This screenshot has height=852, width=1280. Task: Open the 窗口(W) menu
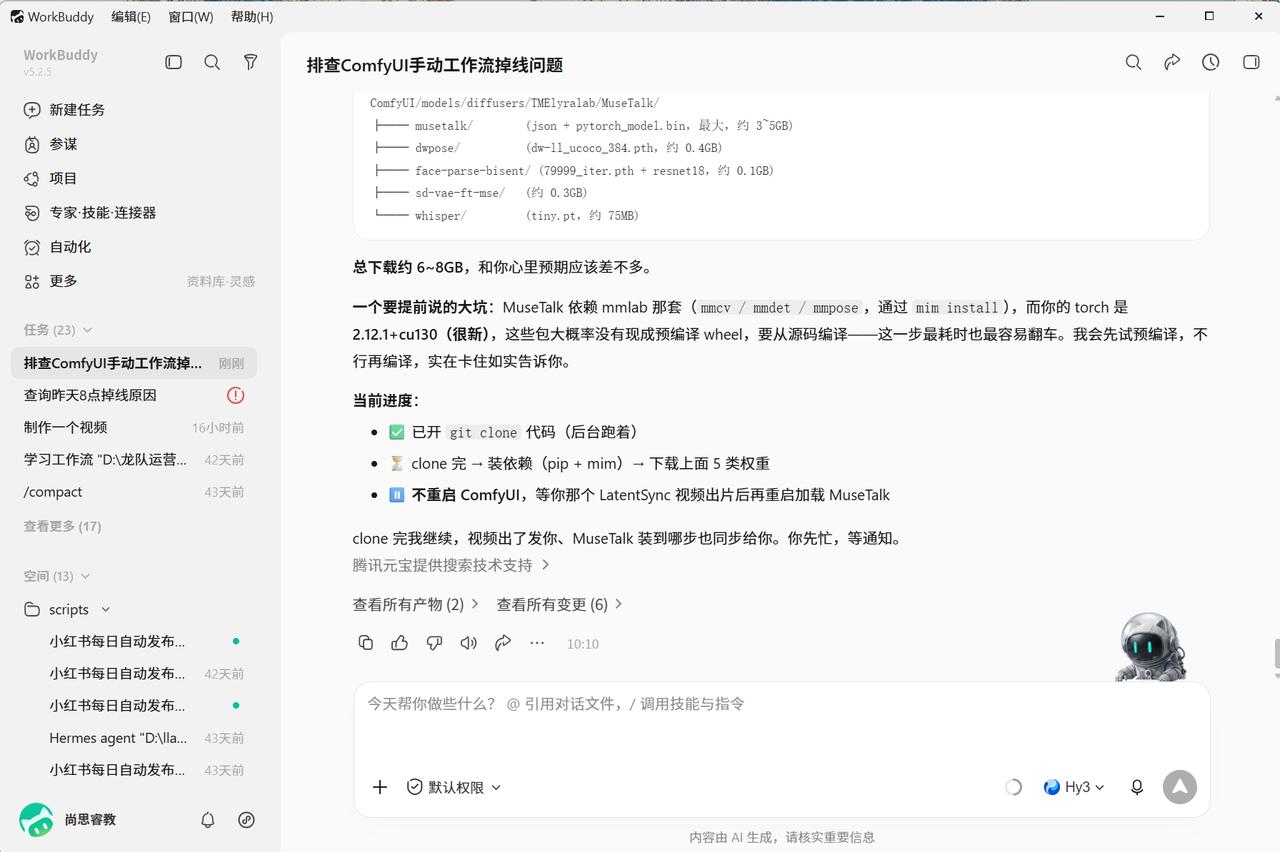point(190,16)
